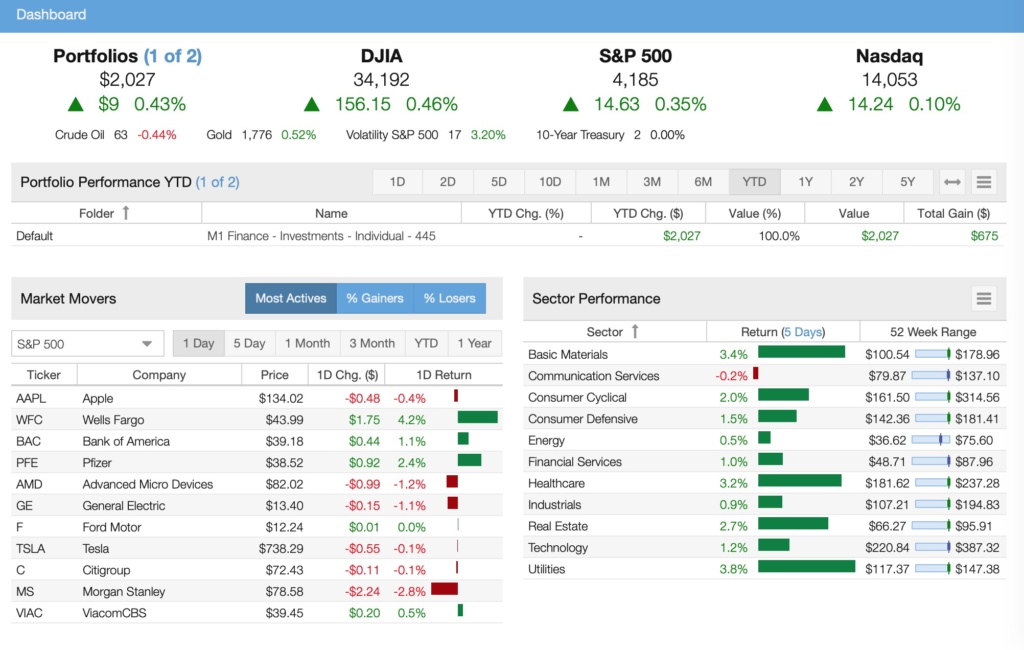The width and height of the screenshot is (1024, 650).
Task: Click the WFC ticker
Action: pos(29,420)
